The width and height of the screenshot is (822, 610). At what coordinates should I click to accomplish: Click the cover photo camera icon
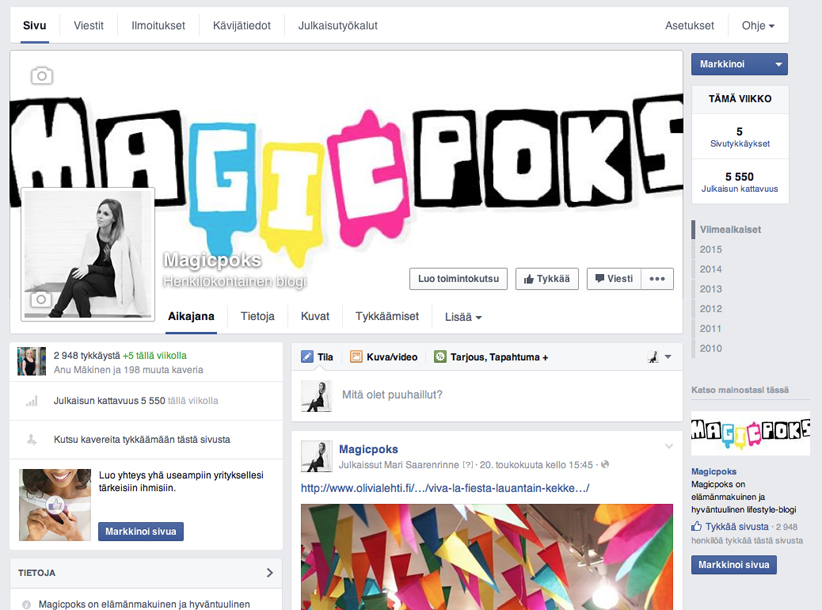[x=41, y=76]
